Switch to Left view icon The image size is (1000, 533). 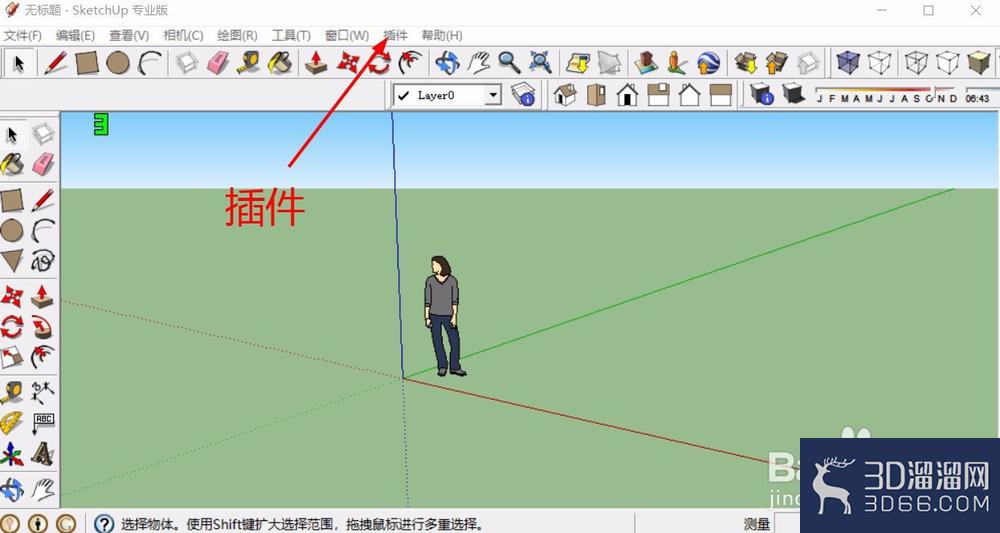pyautogui.click(x=721, y=94)
